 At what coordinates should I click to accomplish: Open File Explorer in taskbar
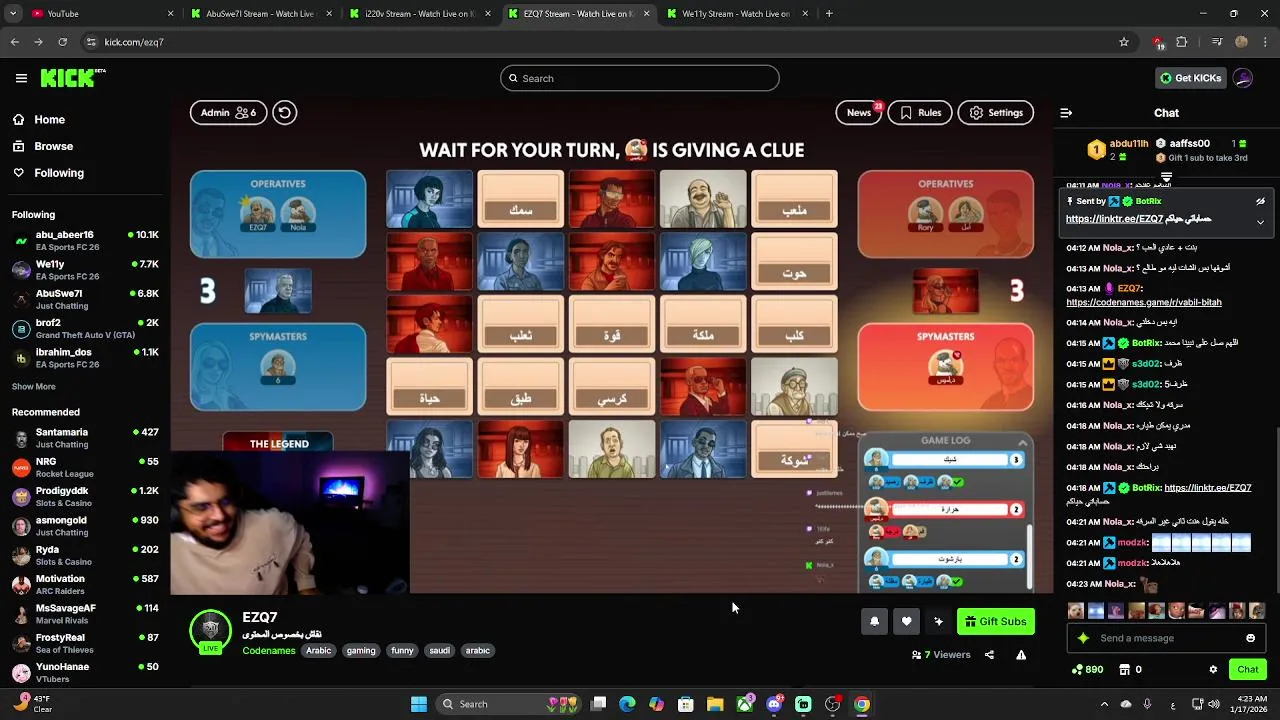pyautogui.click(x=715, y=704)
